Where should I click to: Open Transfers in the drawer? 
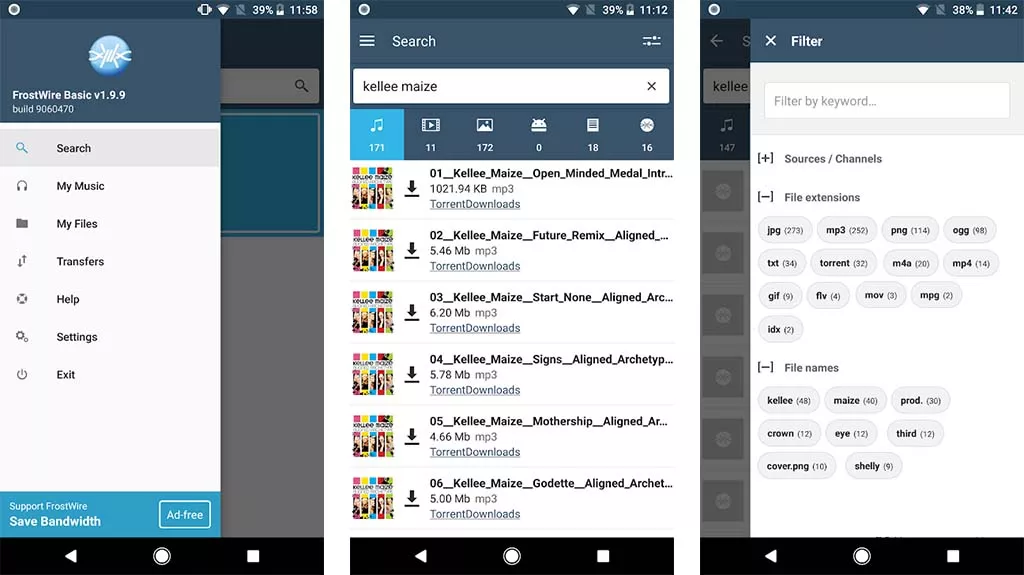pyautogui.click(x=110, y=261)
